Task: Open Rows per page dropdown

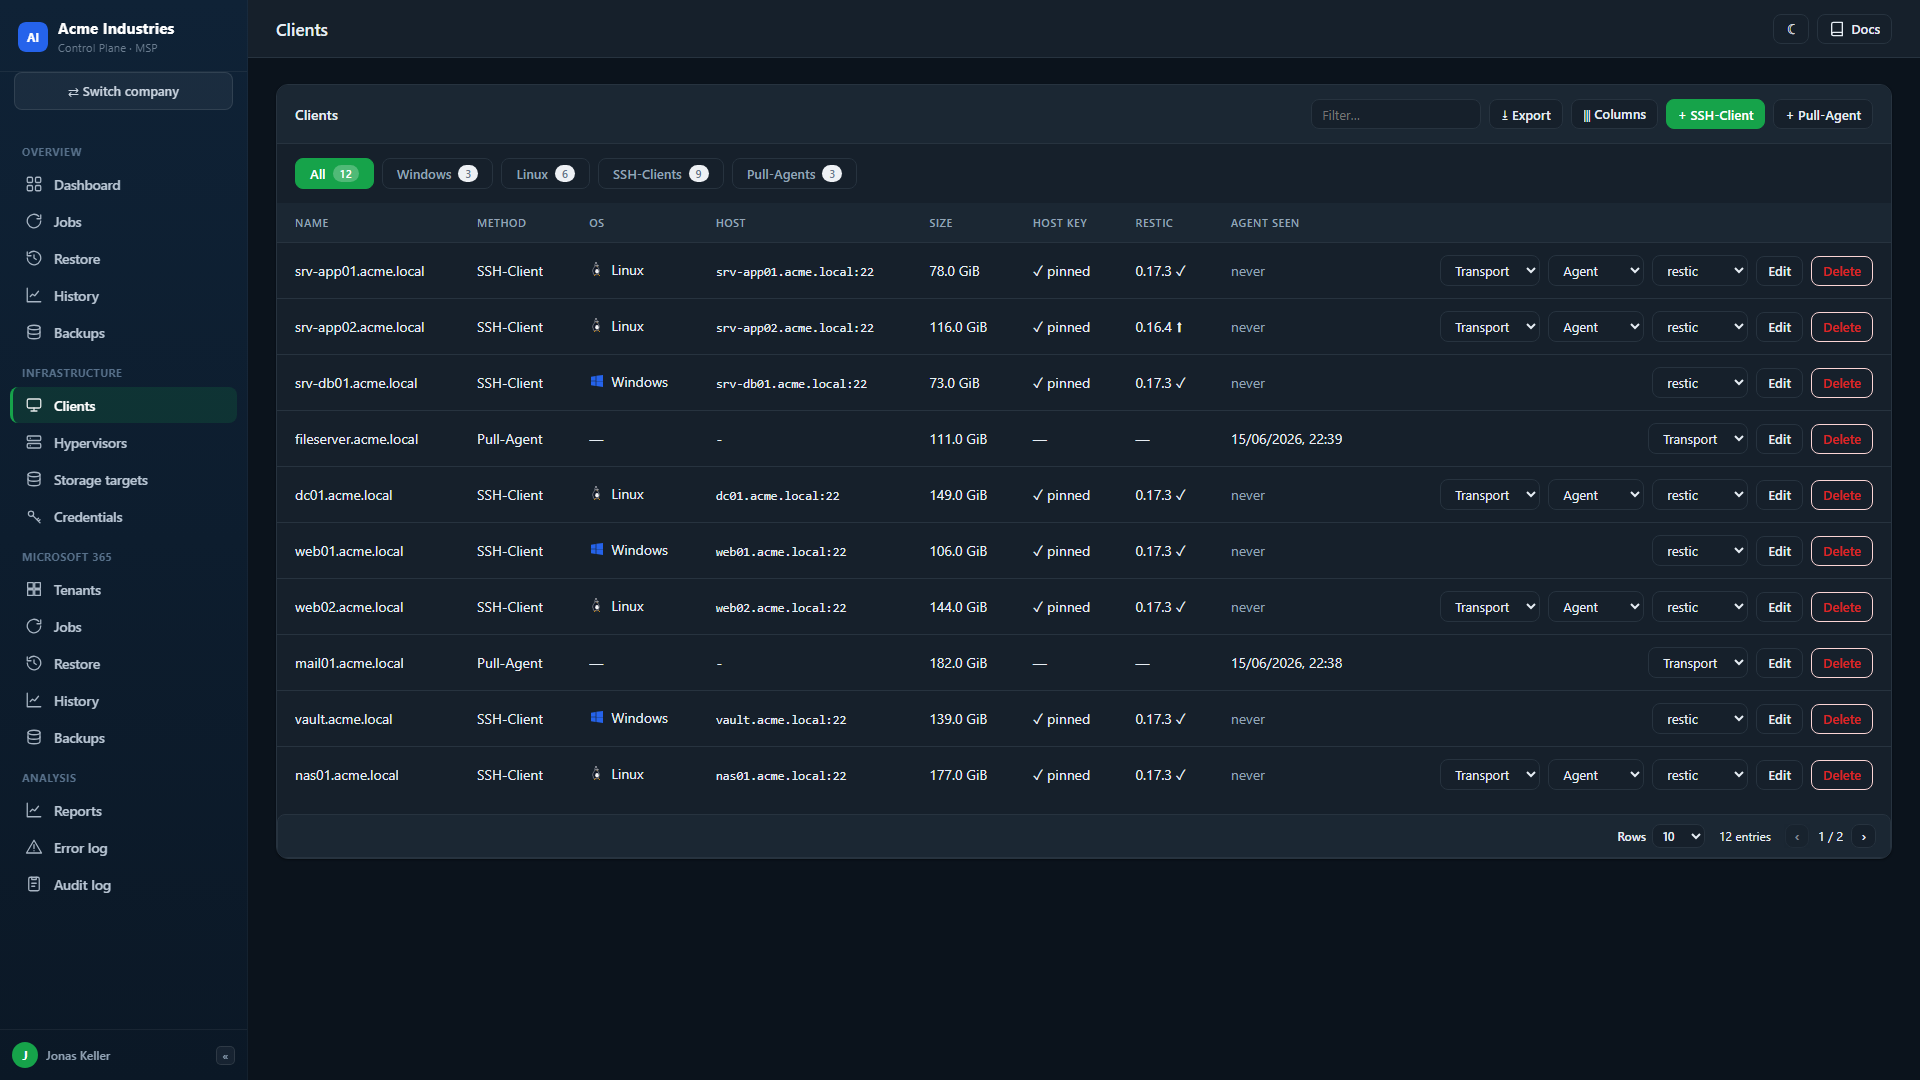Action: [x=1680, y=837]
